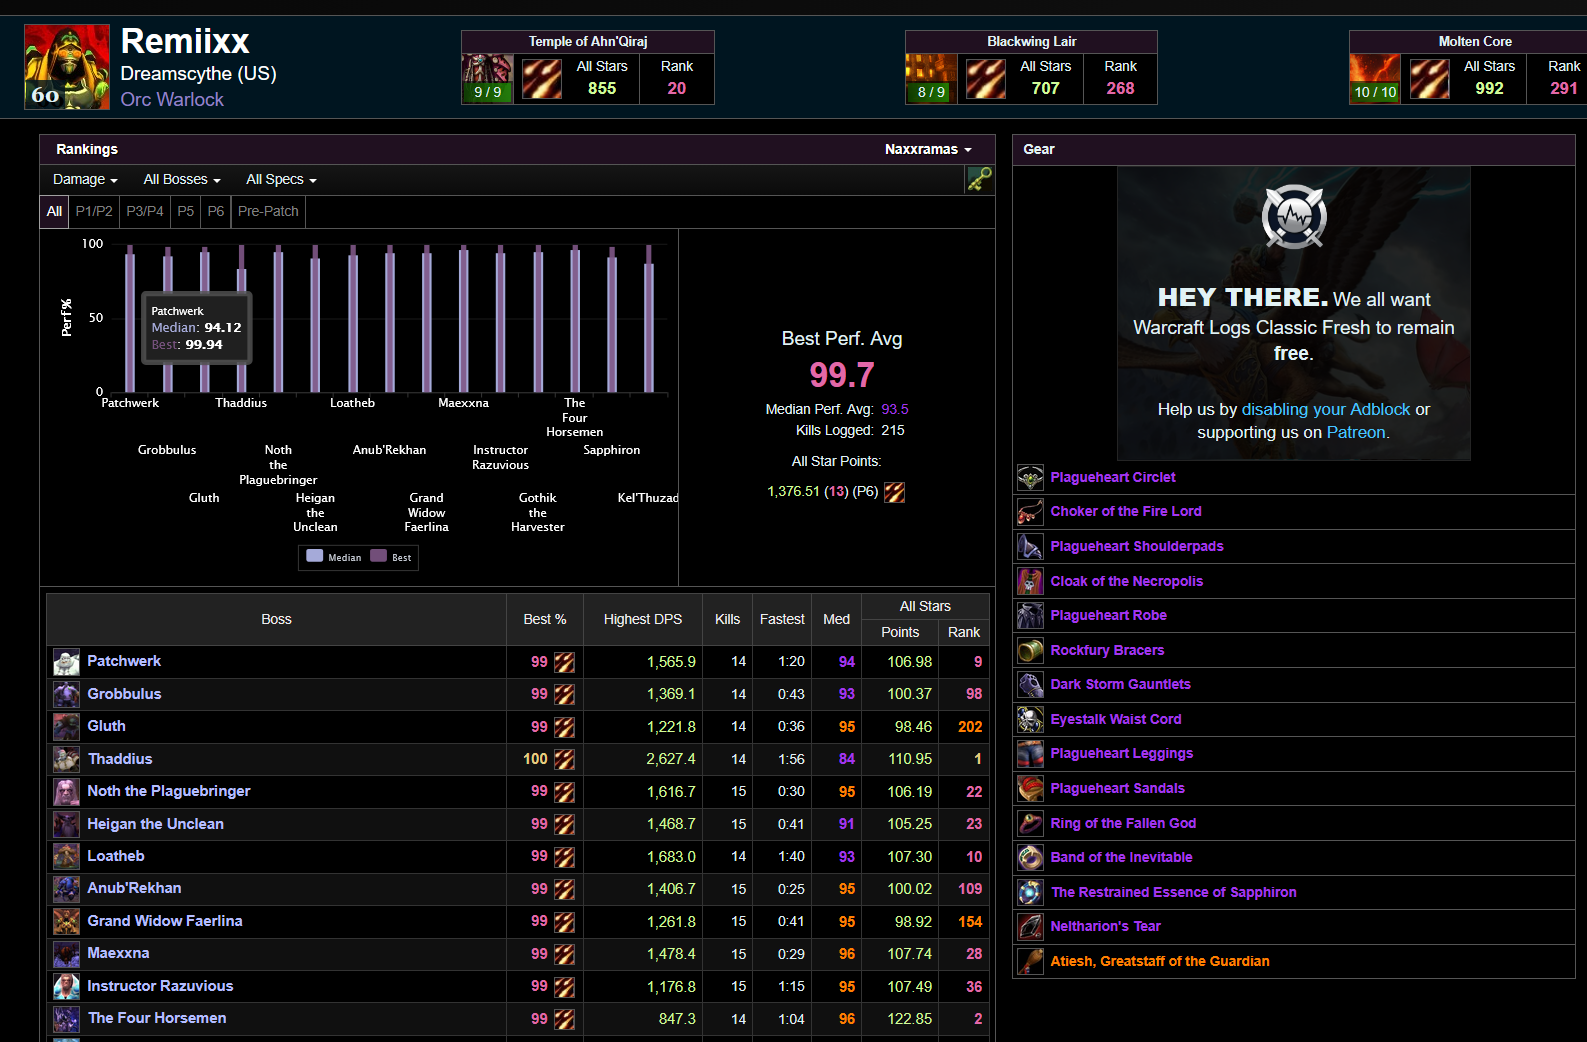
Task: Click the Nettharion's Tear trinket icon
Action: 1030,927
